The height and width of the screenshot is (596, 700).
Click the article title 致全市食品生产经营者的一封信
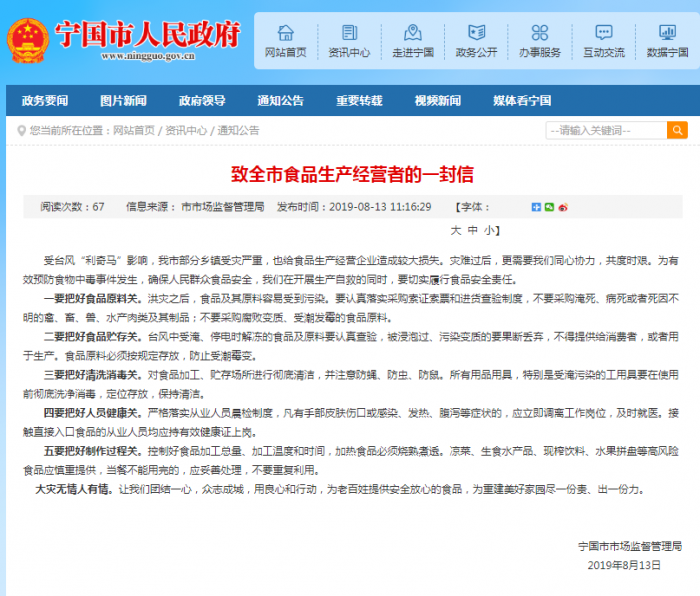tap(352, 174)
